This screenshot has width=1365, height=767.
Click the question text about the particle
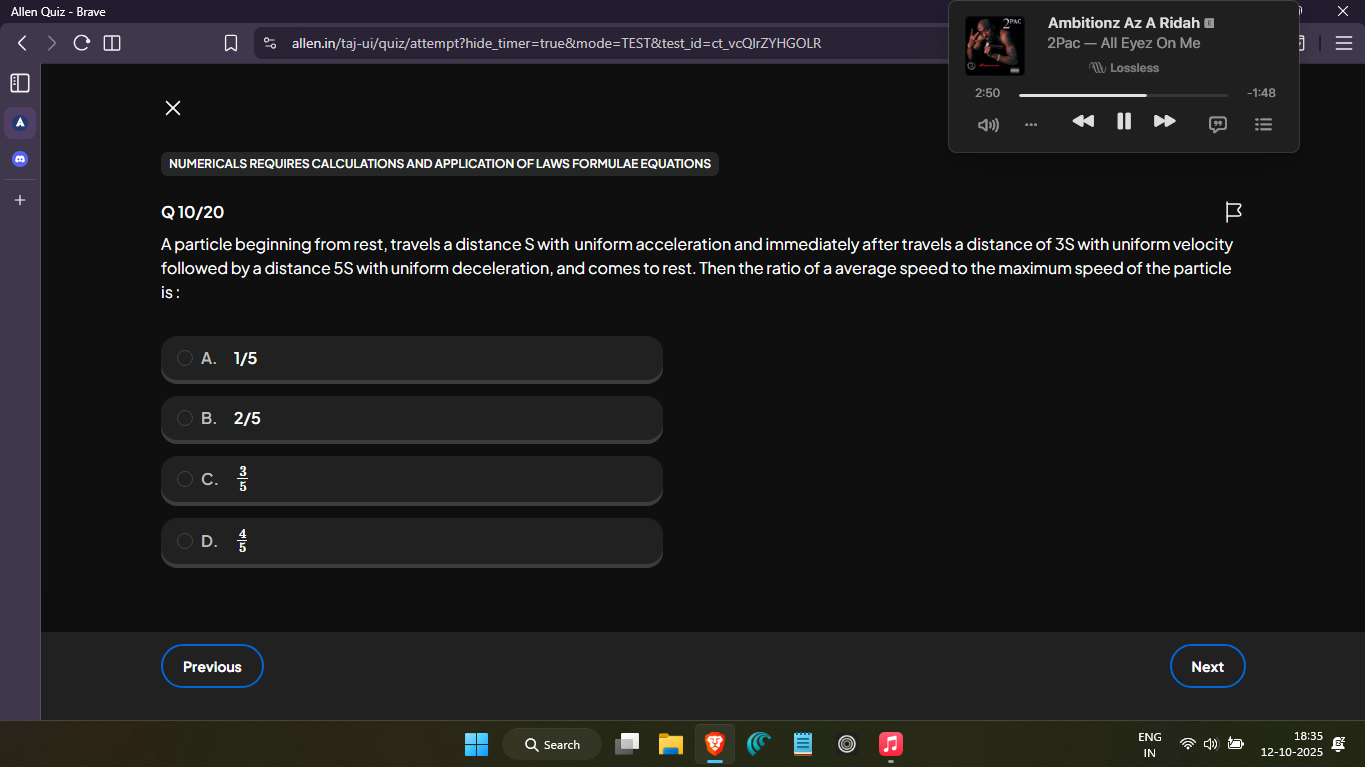[697, 269]
